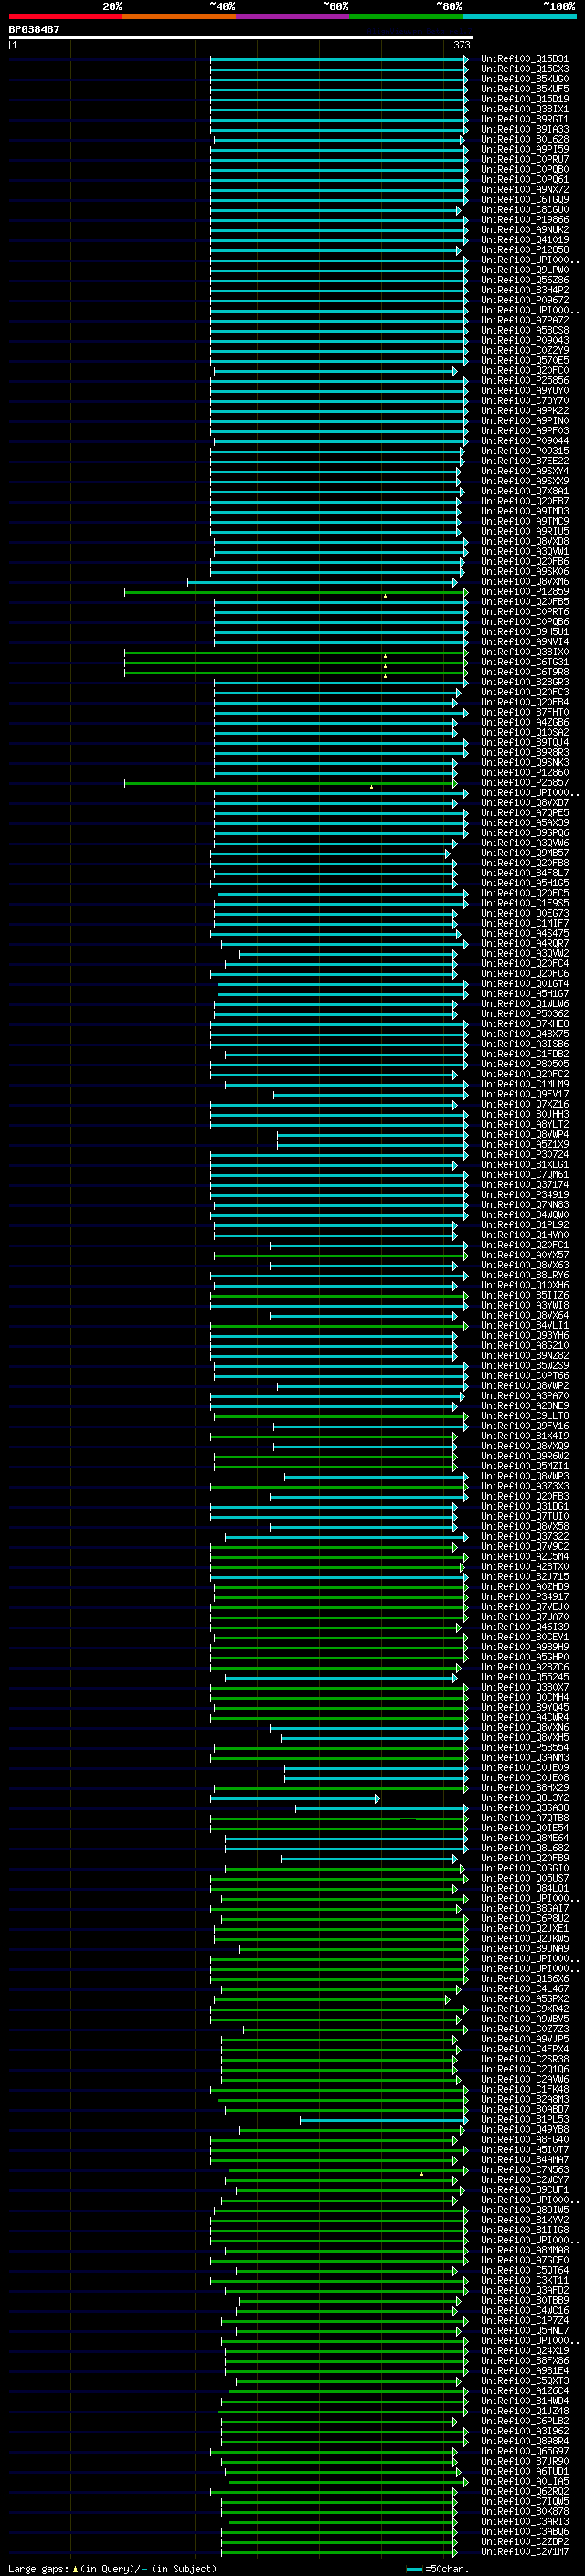The width and height of the screenshot is (585, 2576).
Task: Click the =50char. scale legend
Action: pos(440,2568)
